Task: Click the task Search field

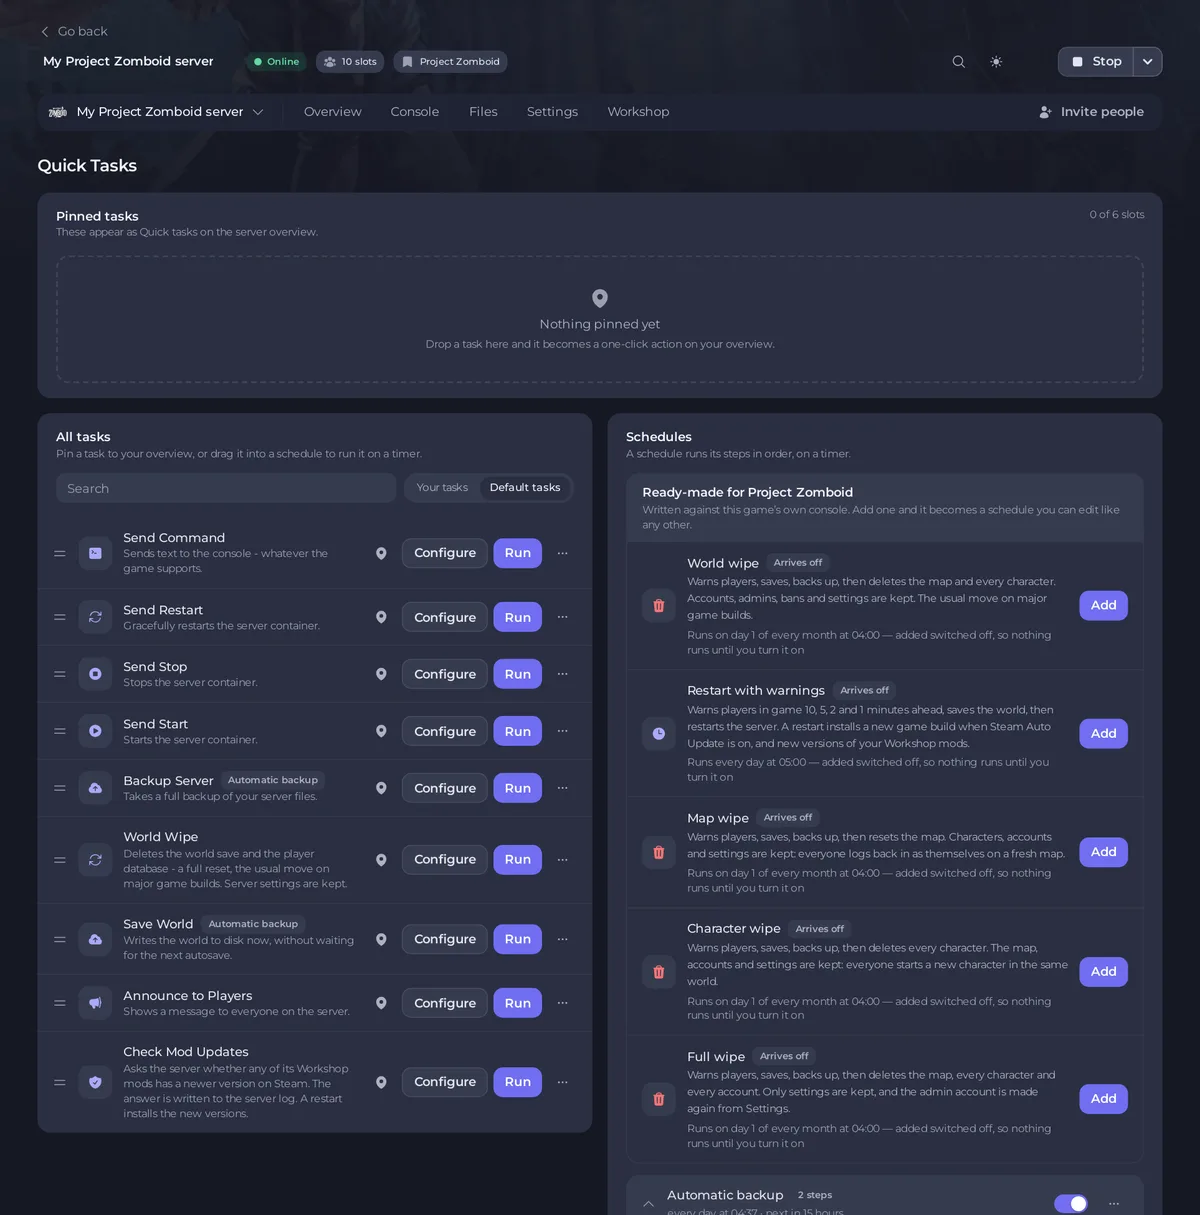Action: click(x=226, y=488)
